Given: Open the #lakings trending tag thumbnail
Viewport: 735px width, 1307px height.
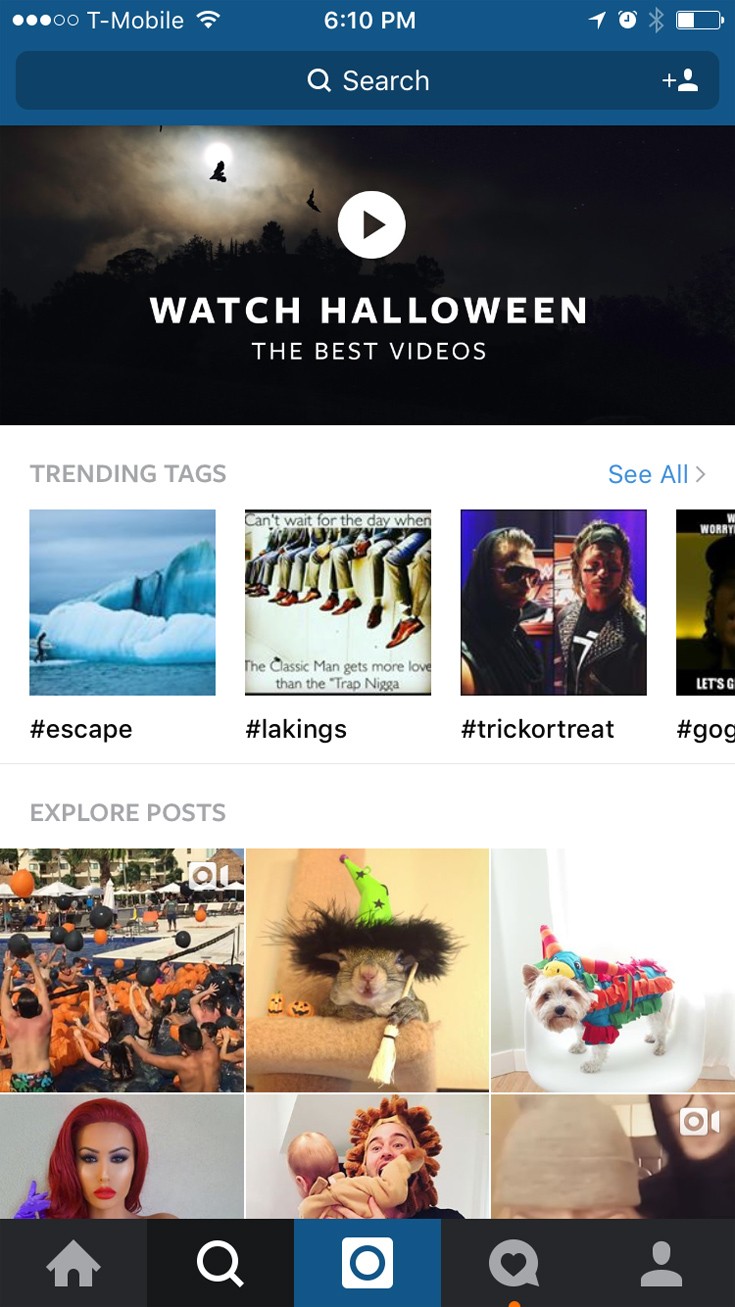Looking at the screenshot, I should (x=338, y=602).
